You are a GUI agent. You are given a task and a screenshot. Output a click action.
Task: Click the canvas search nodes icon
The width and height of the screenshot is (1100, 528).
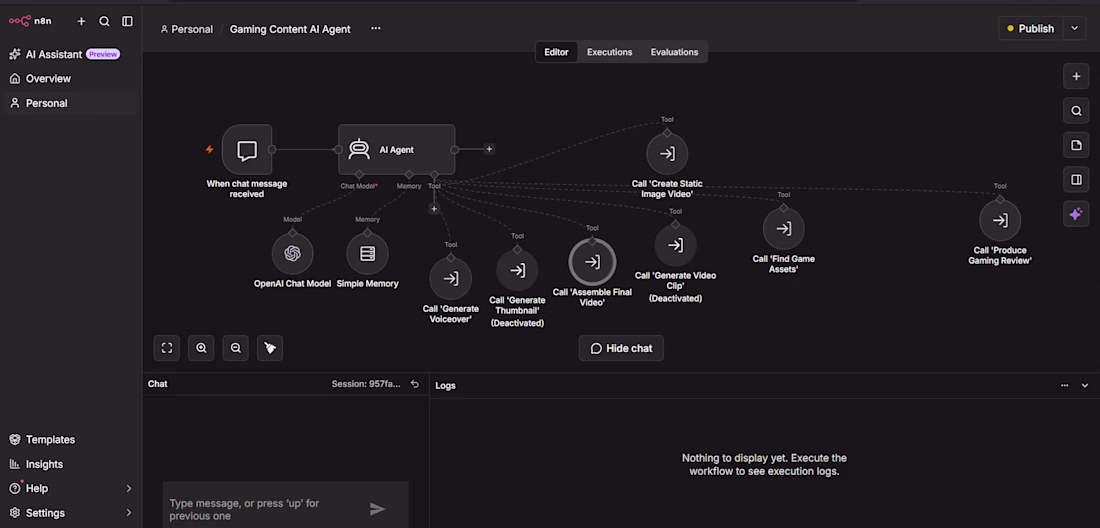click(x=1076, y=110)
